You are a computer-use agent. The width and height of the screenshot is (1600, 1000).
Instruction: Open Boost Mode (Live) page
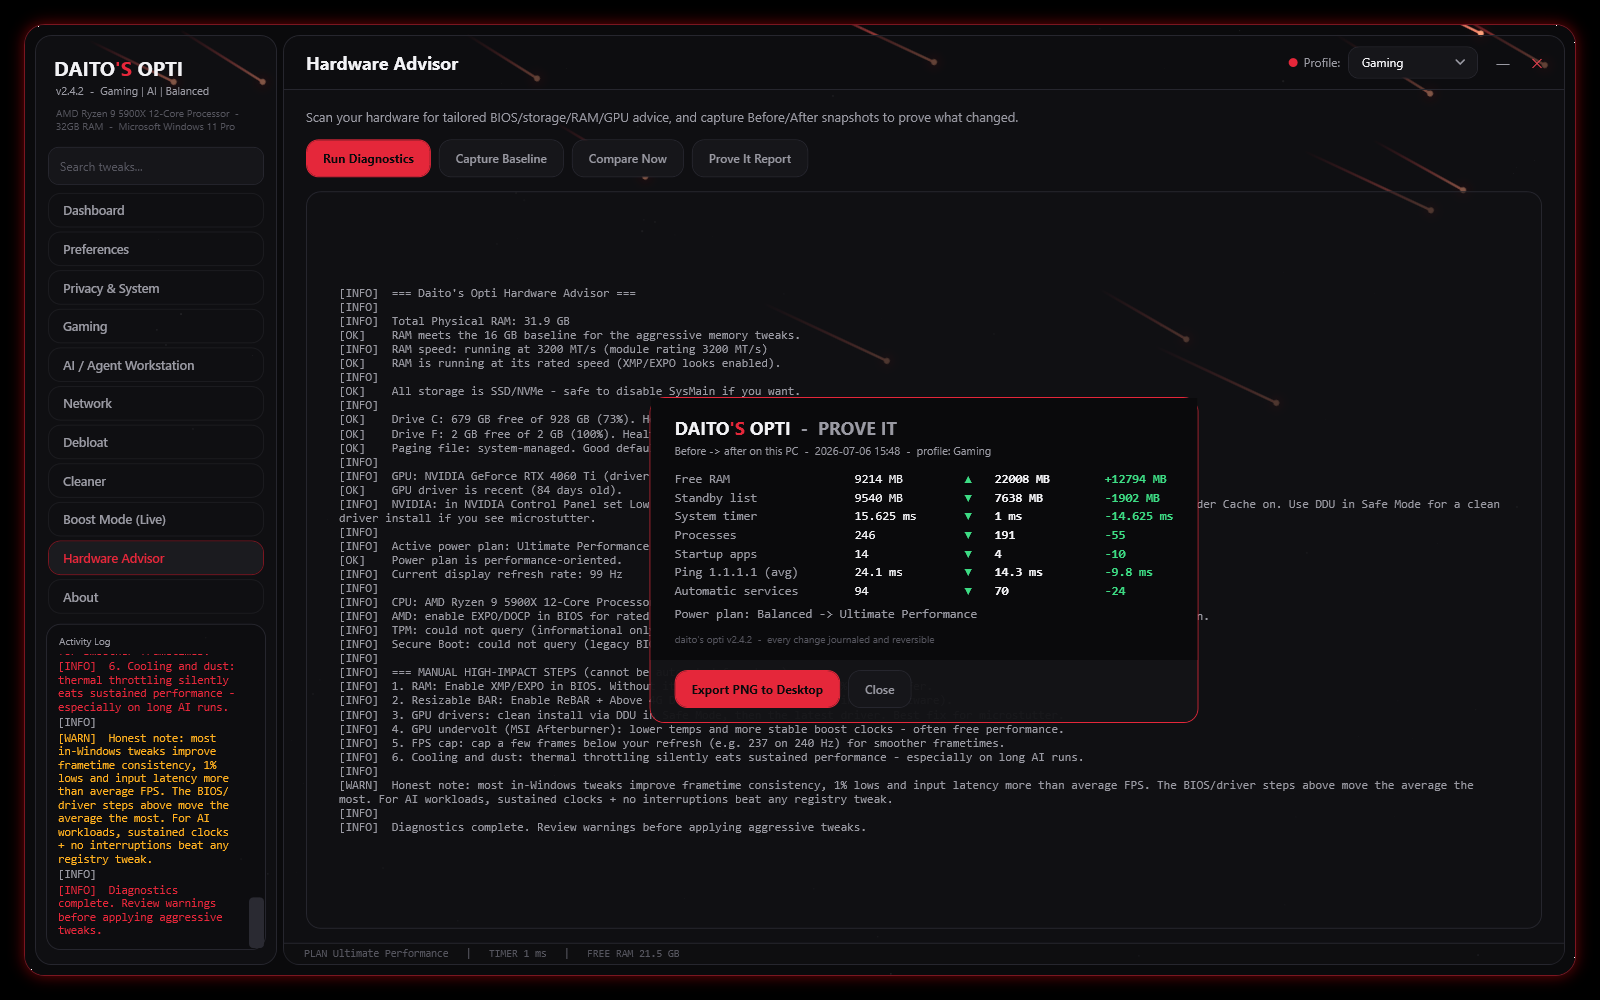coord(156,520)
